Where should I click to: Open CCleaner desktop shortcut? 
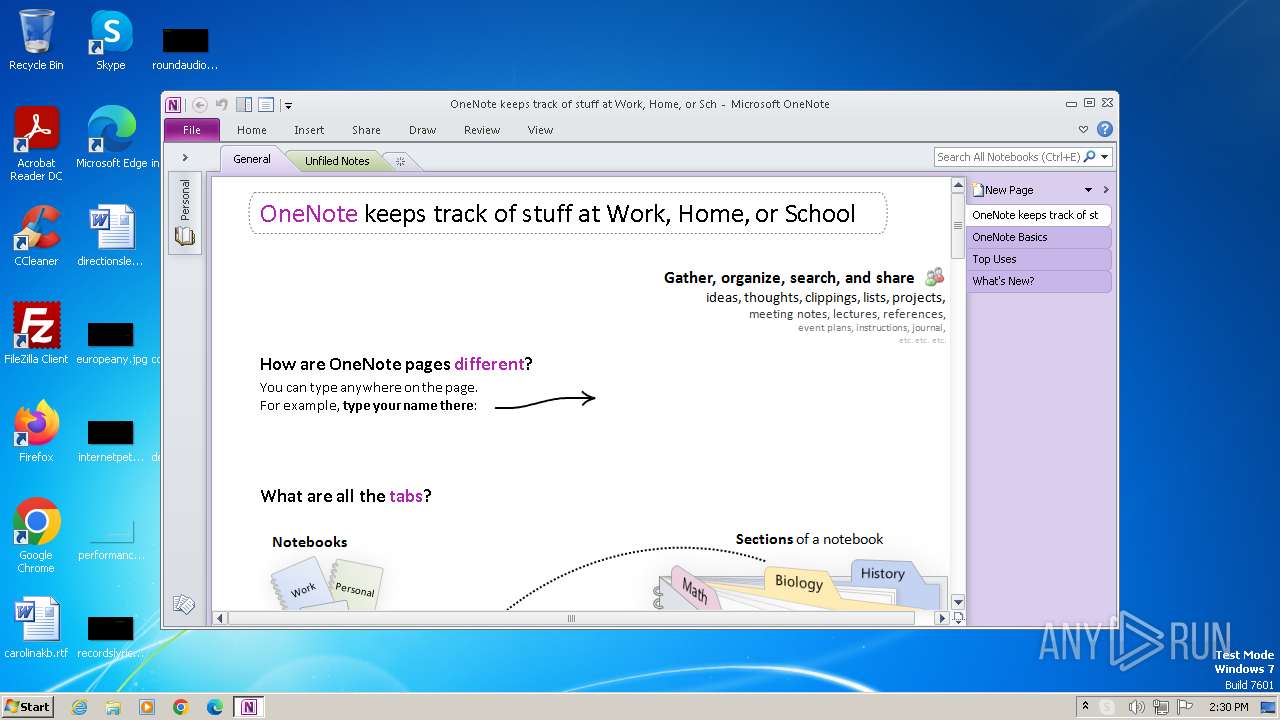click(x=36, y=236)
